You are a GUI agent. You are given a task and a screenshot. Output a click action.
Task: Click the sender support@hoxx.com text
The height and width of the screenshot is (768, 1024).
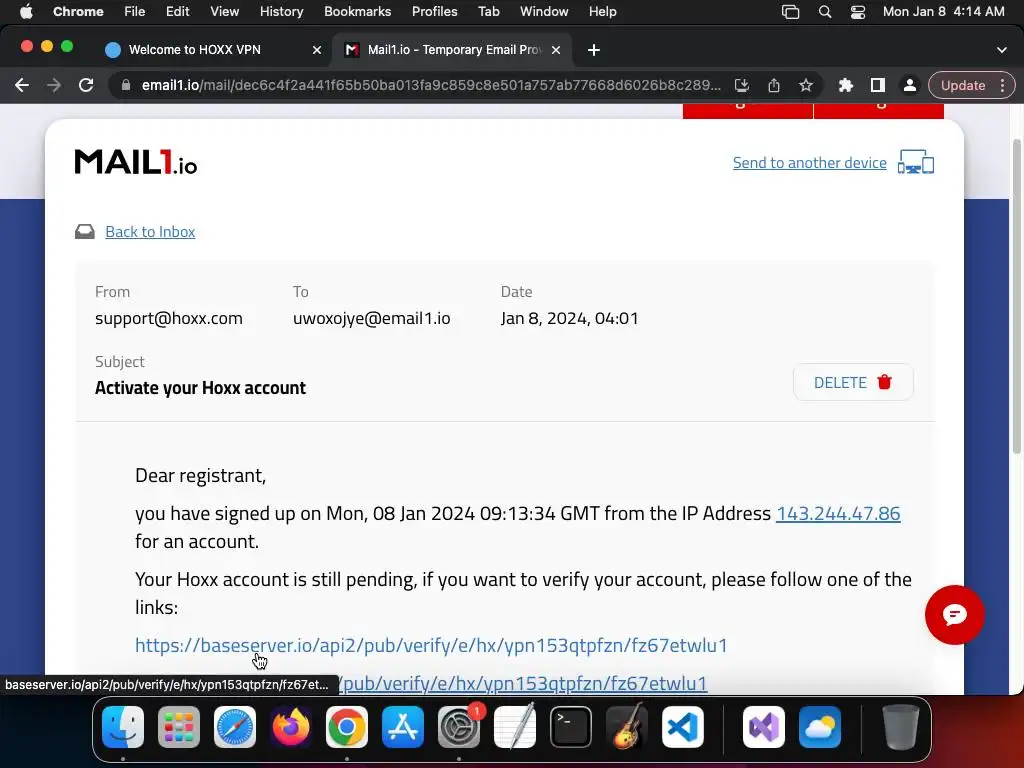click(168, 318)
